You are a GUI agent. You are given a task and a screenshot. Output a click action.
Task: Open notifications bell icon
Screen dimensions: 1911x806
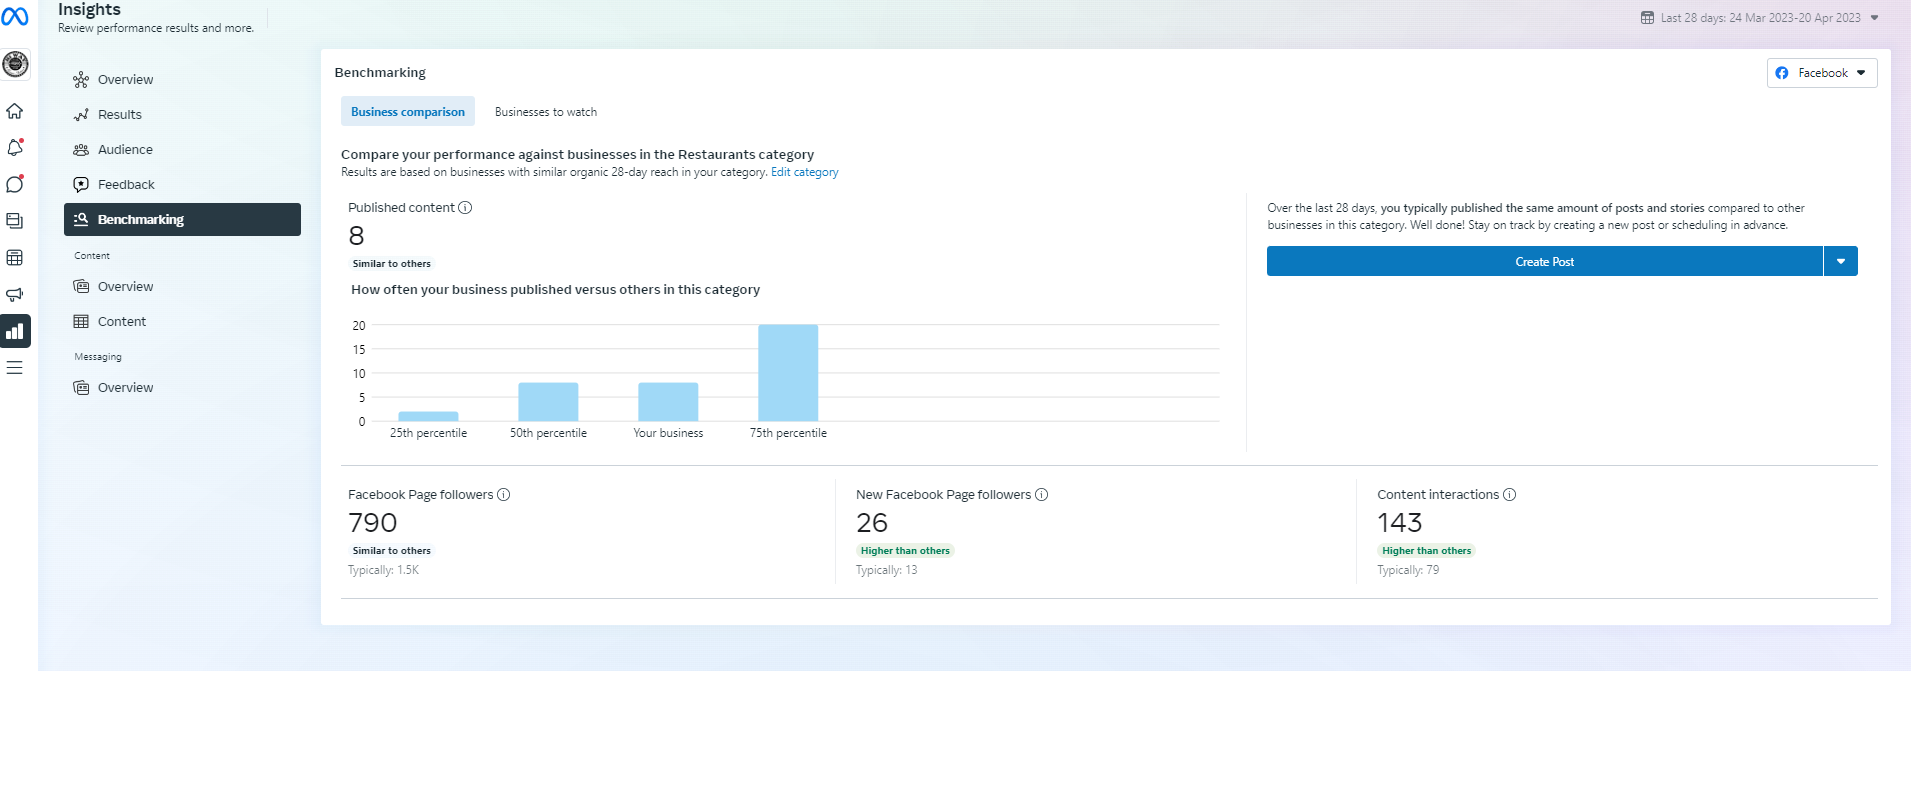coord(15,147)
